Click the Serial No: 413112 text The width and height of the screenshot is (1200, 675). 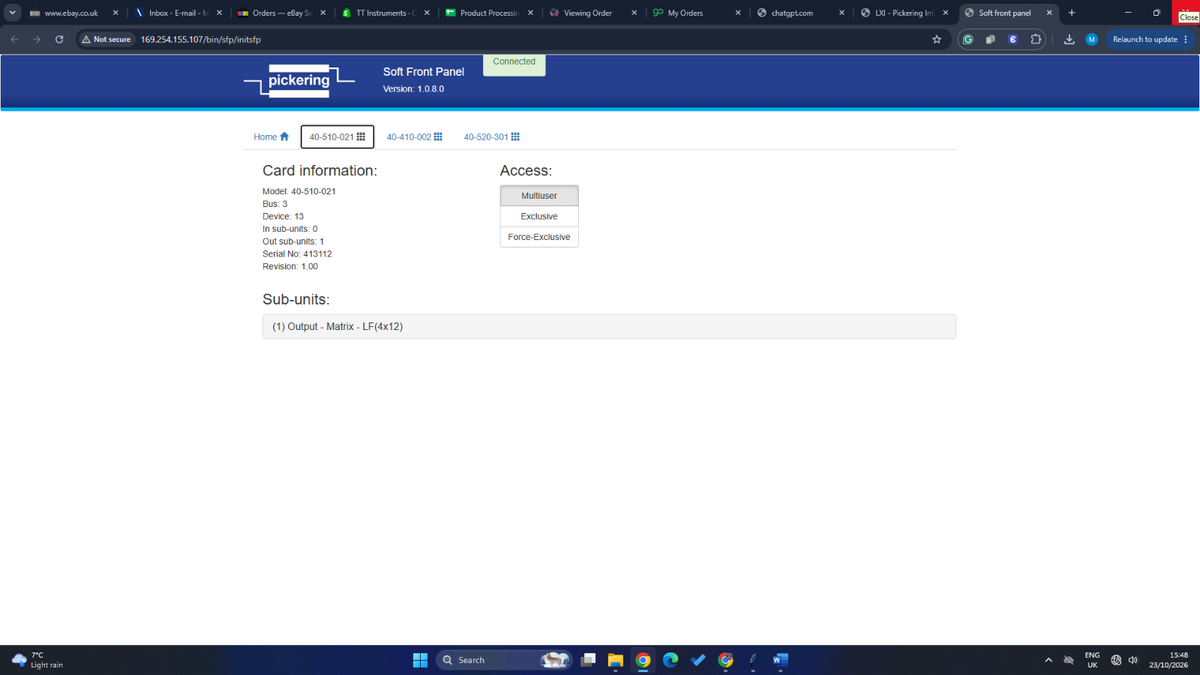(297, 254)
